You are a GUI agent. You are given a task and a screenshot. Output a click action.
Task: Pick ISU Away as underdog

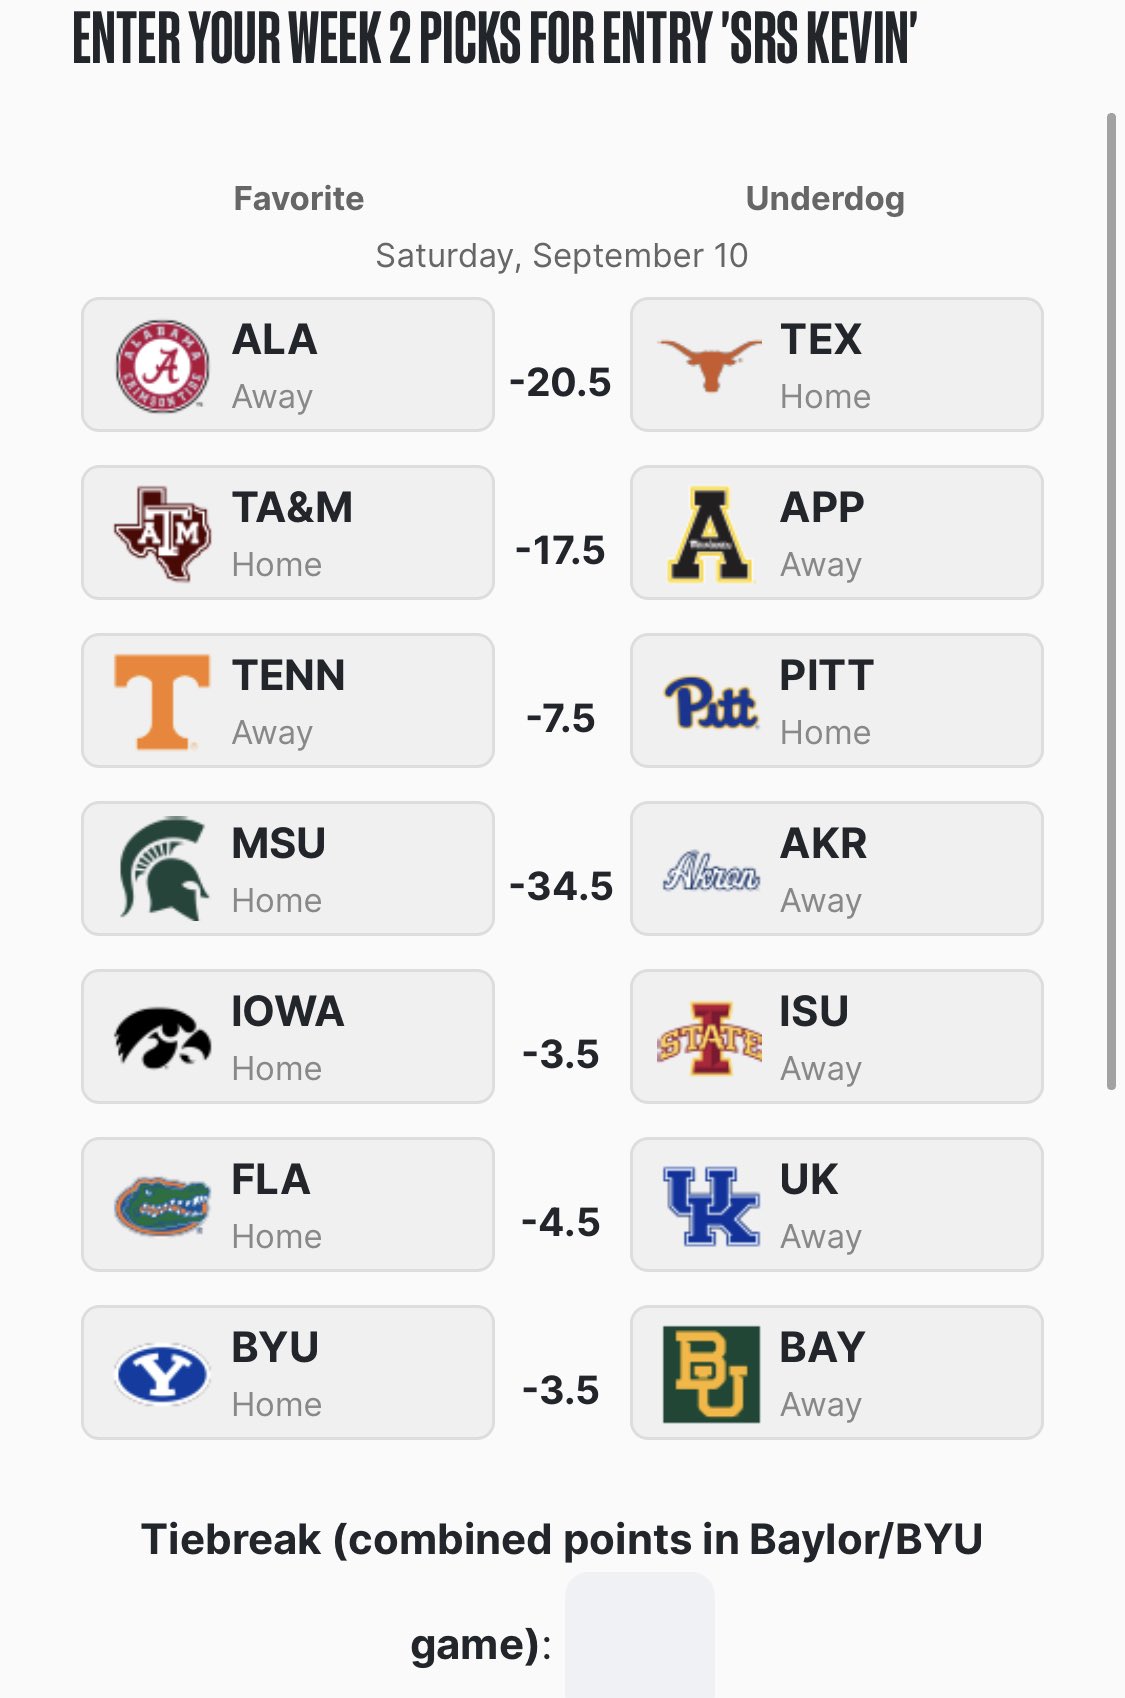(837, 1036)
